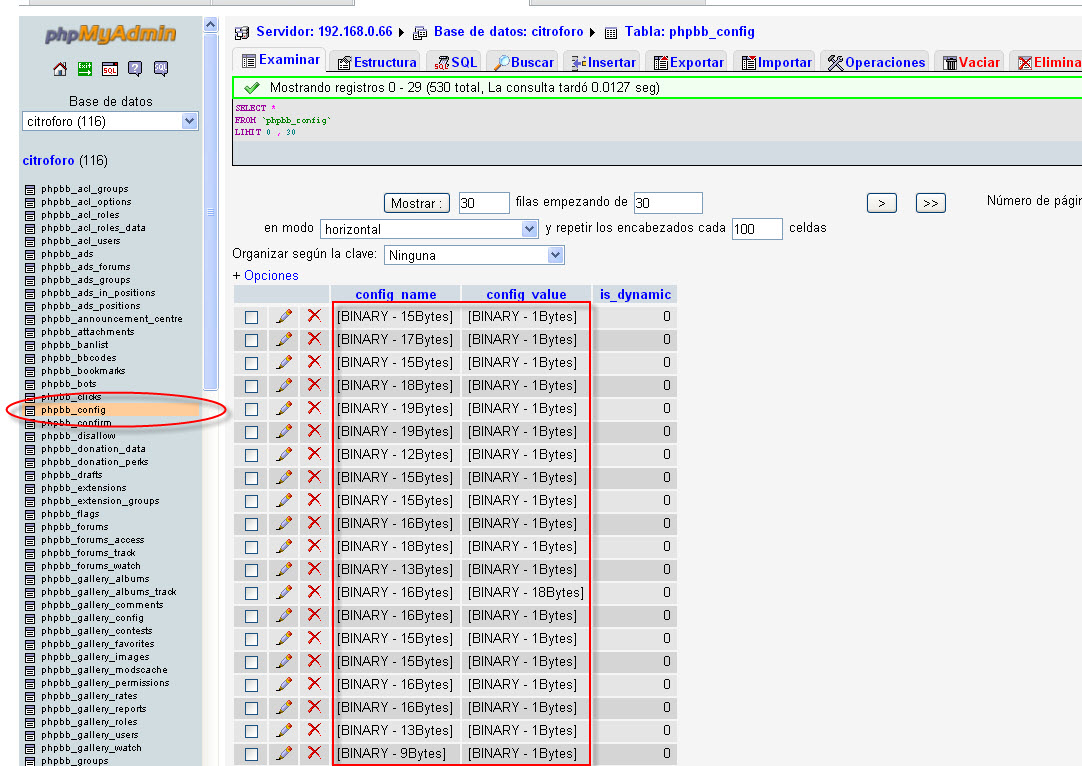Open the 'Organizar según la clave' dropdown
Screen dimensions: 1082x766
point(474,255)
